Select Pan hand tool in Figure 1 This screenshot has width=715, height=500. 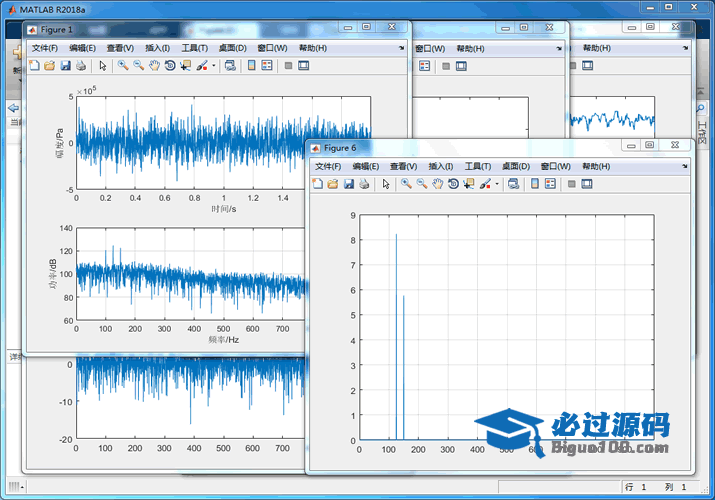[x=155, y=66]
